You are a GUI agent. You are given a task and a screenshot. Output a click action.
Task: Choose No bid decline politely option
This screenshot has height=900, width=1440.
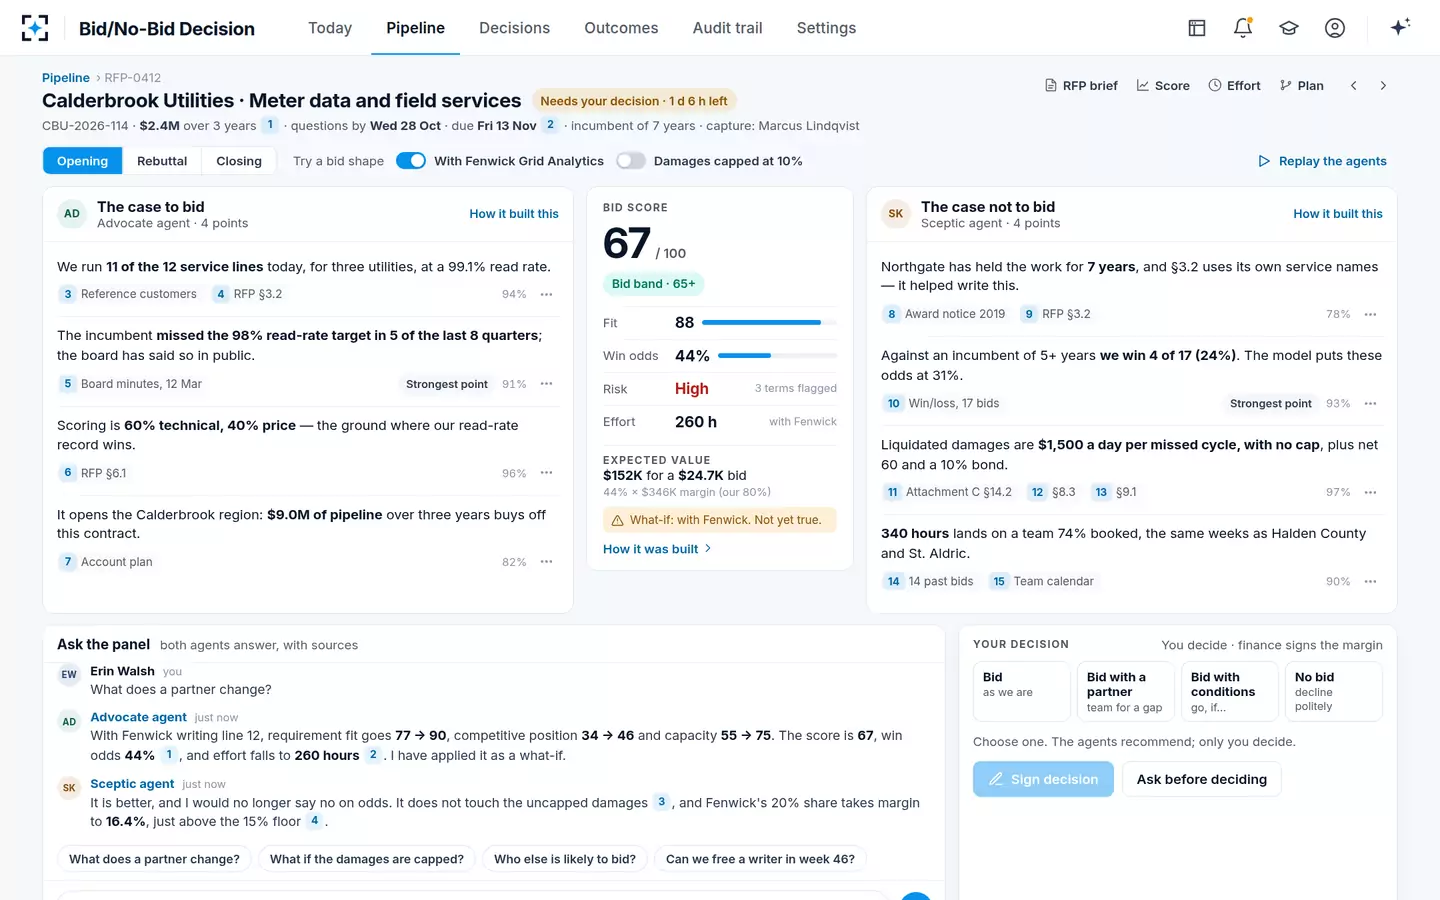click(x=1334, y=691)
